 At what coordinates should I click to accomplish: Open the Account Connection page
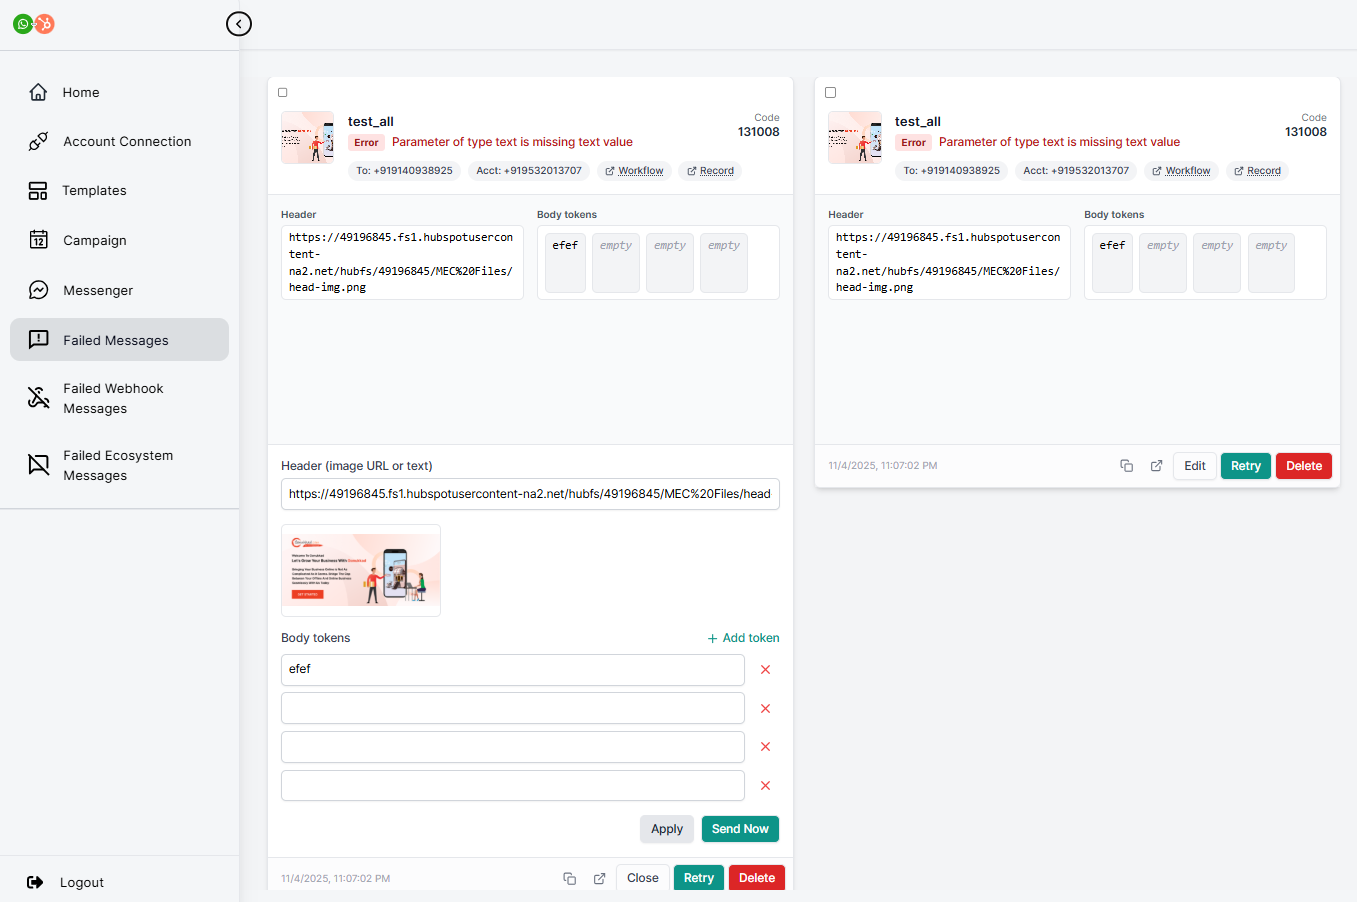(x=126, y=142)
